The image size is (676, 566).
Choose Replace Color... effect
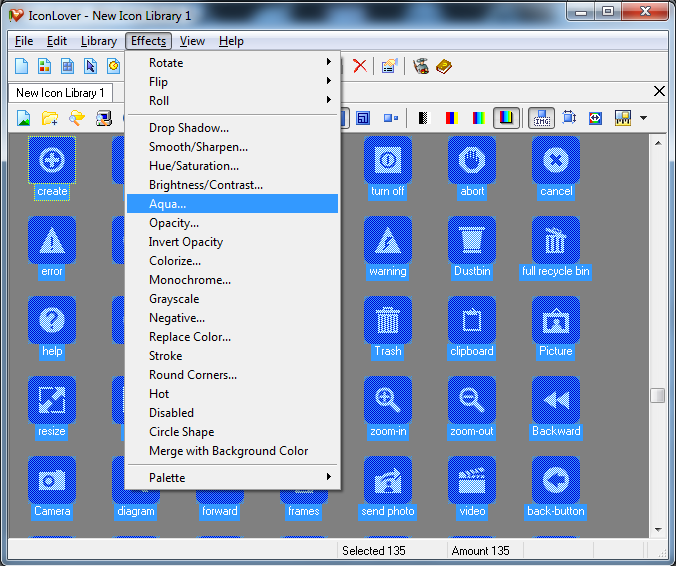[232, 337]
